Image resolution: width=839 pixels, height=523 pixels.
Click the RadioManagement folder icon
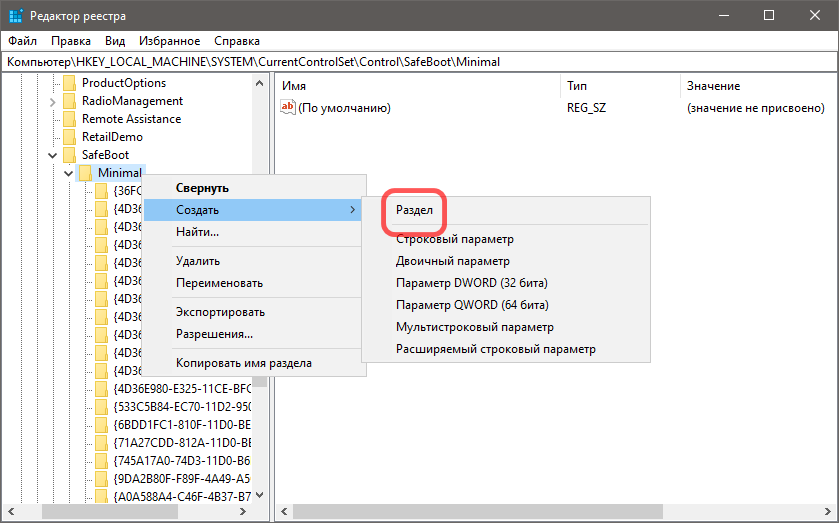click(69, 101)
